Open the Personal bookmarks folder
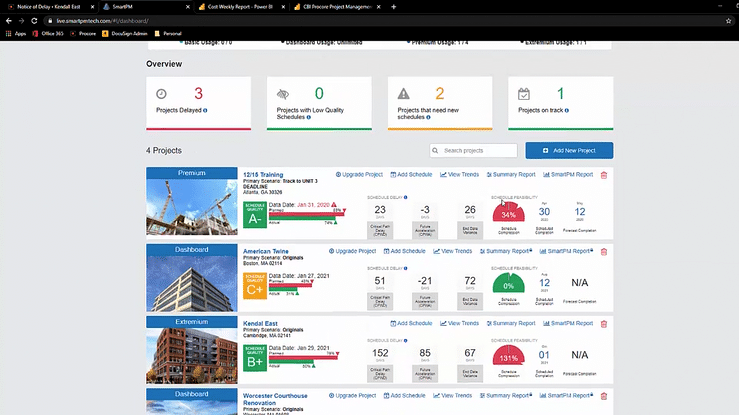Viewport: 739px width, 415px height. point(168,33)
